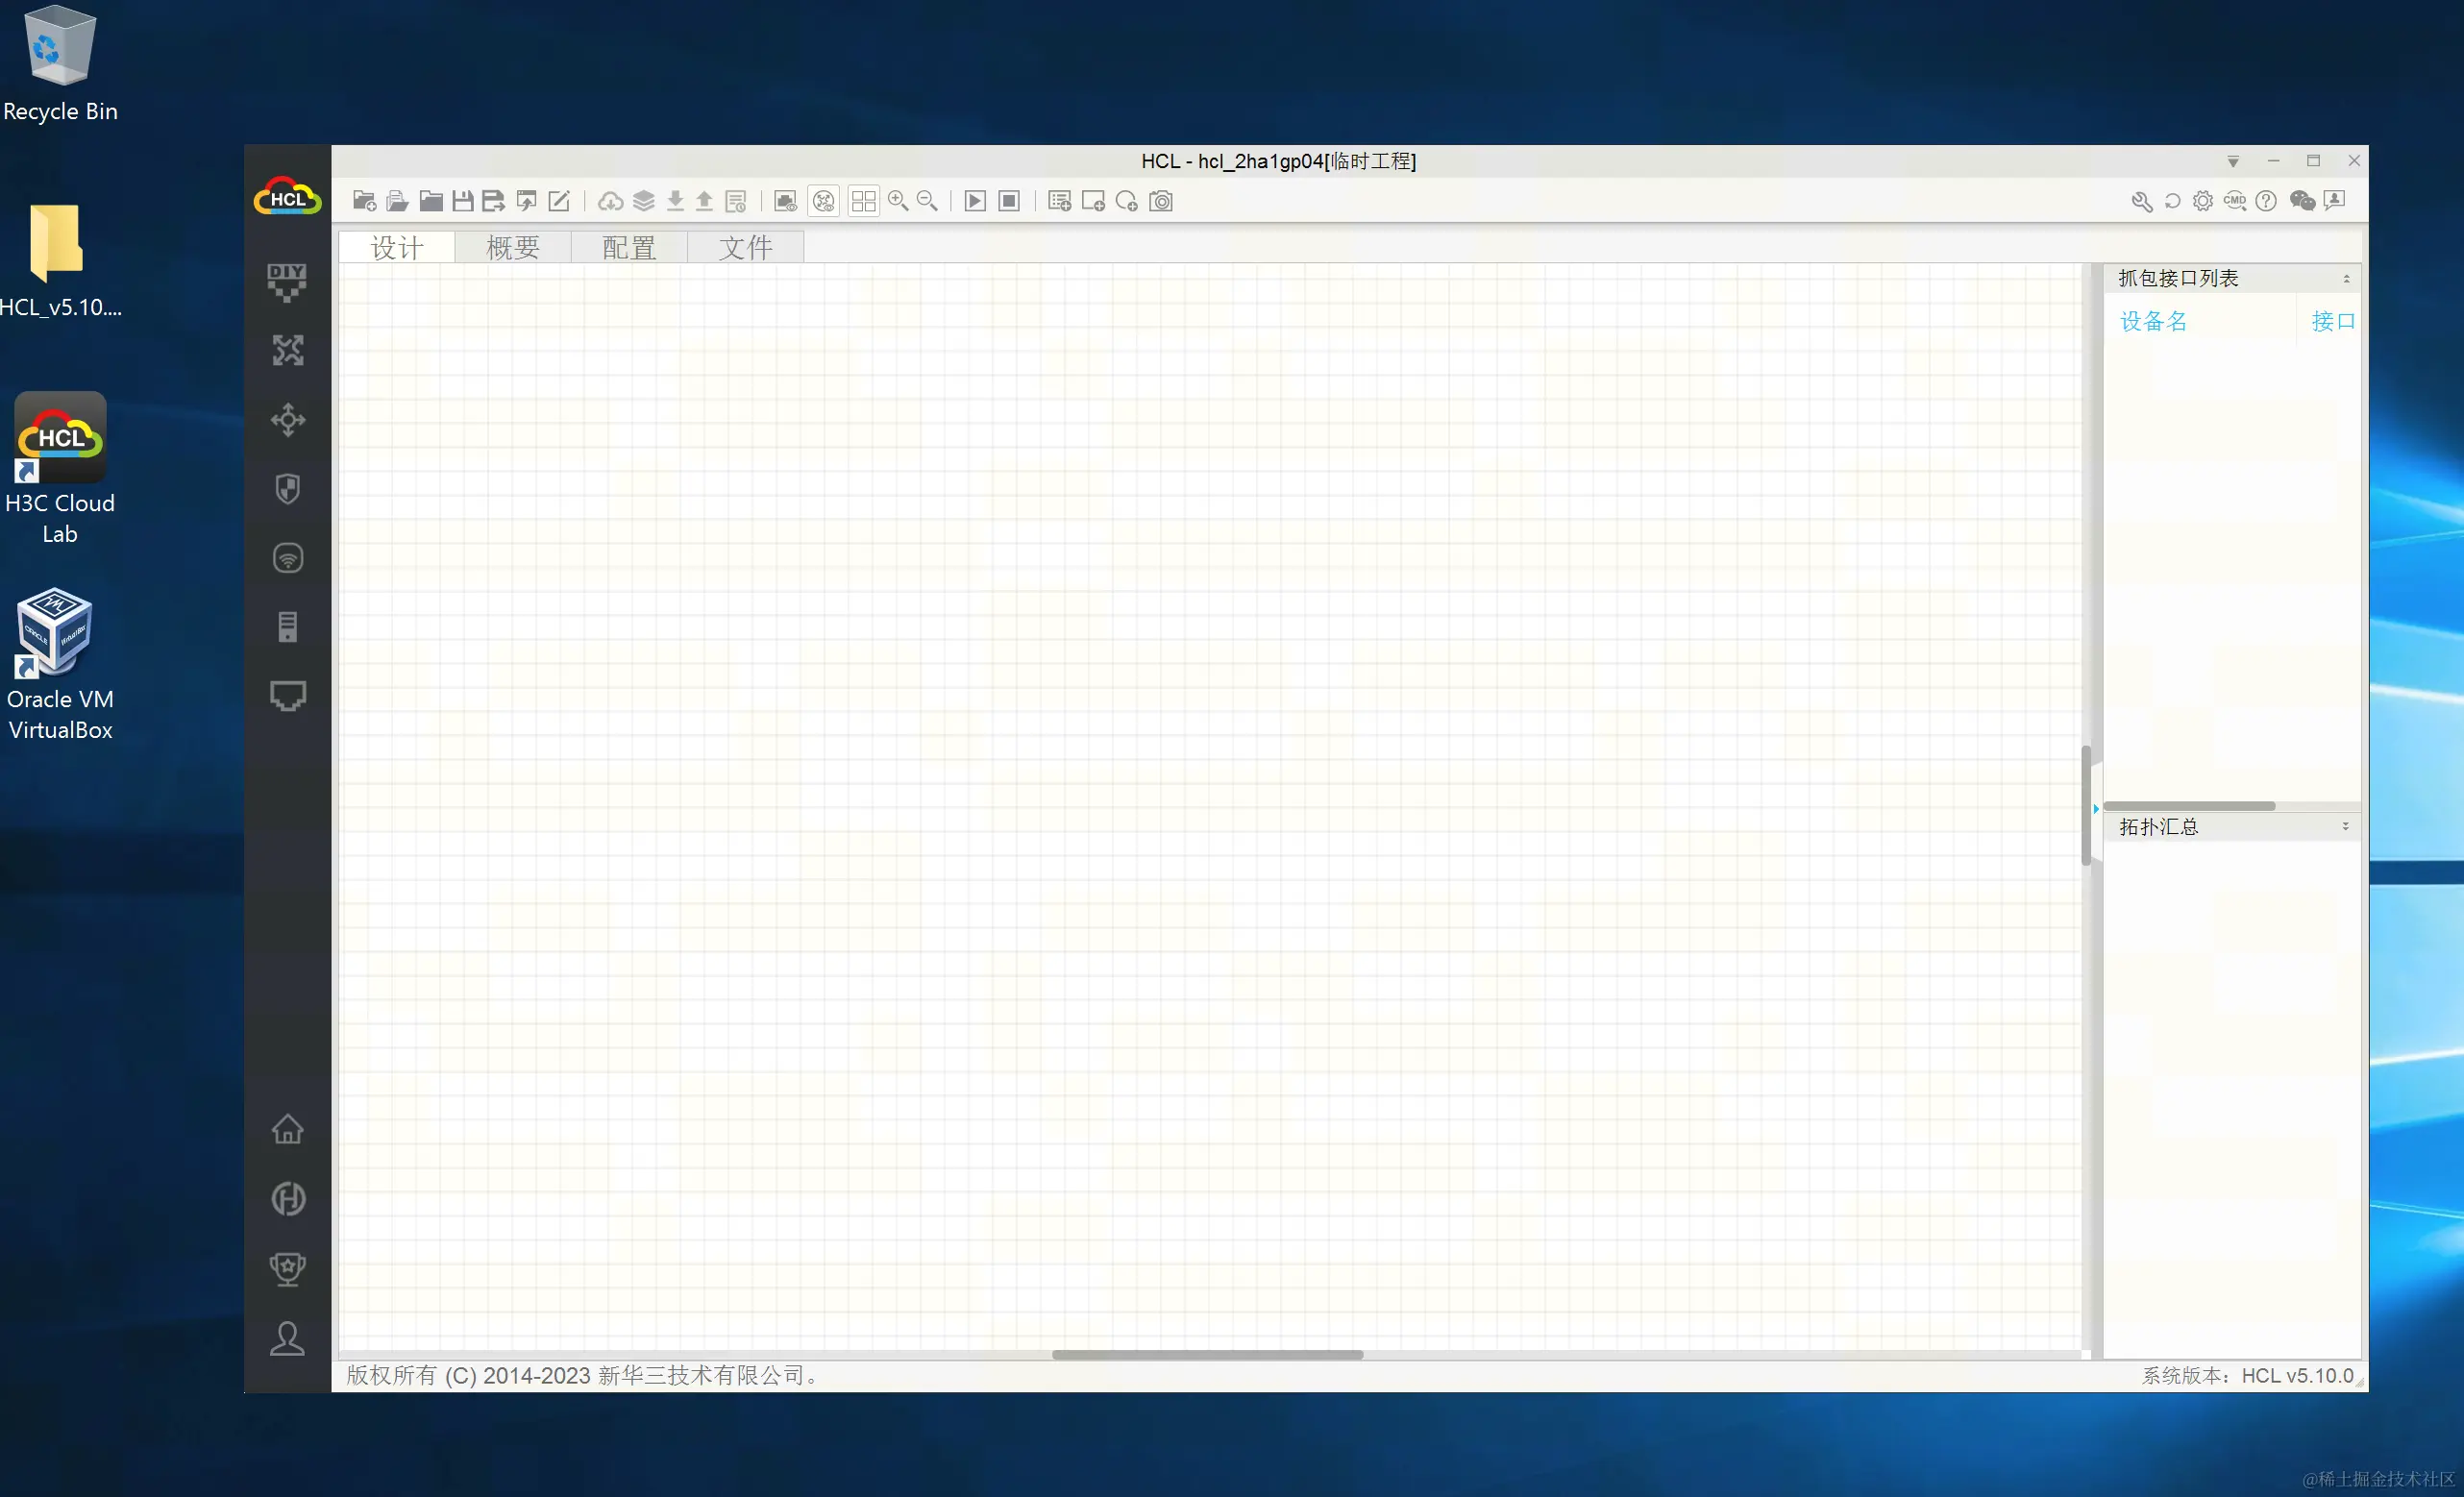The width and height of the screenshot is (2464, 1497).
Task: Click the save project floppy icon
Action: (x=462, y=201)
